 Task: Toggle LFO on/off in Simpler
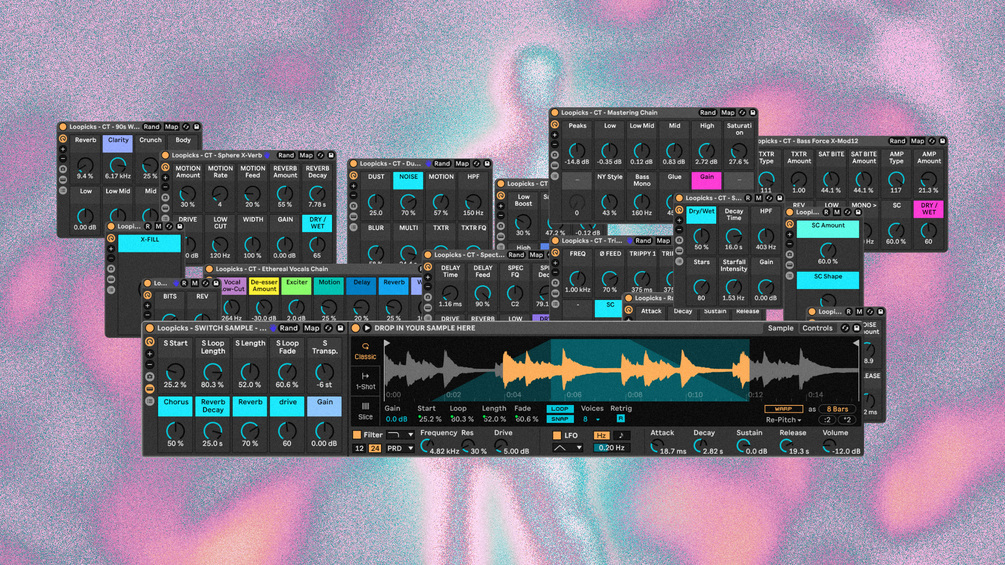point(556,435)
